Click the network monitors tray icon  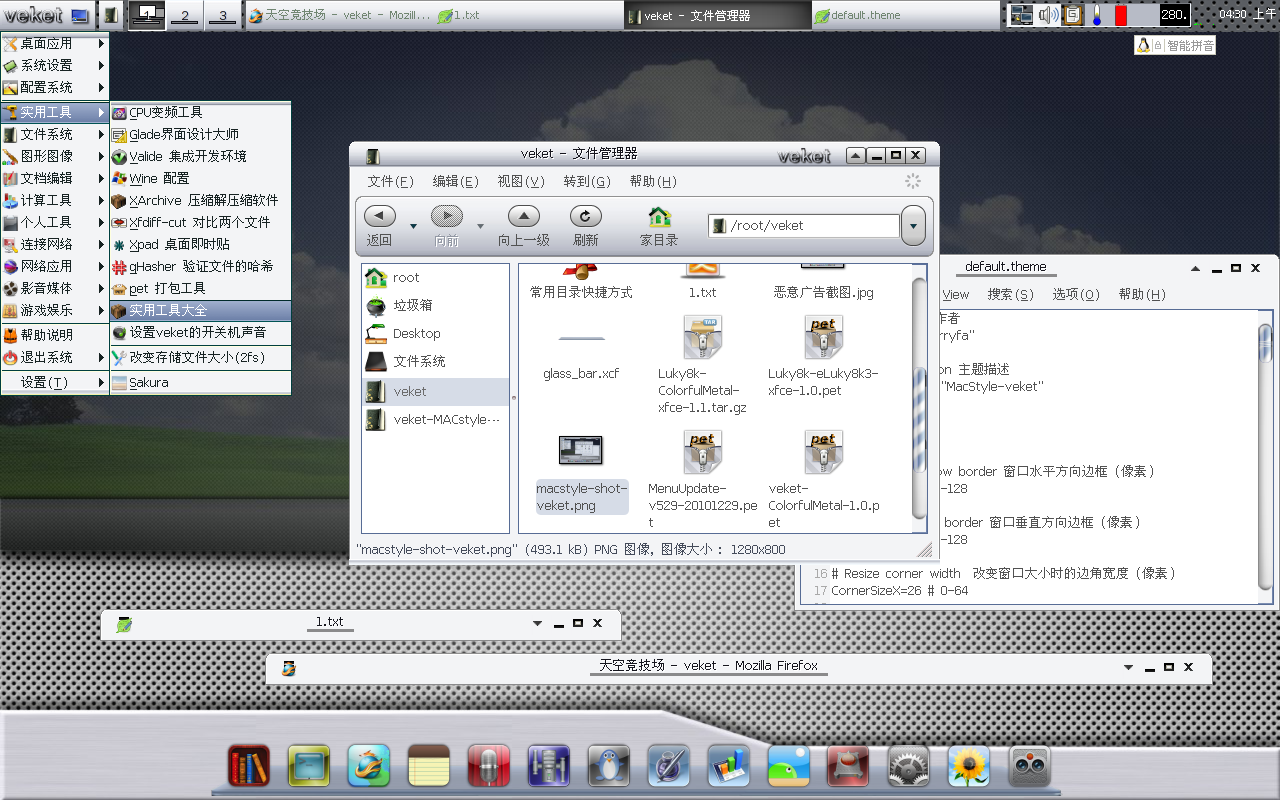[x=1021, y=15]
